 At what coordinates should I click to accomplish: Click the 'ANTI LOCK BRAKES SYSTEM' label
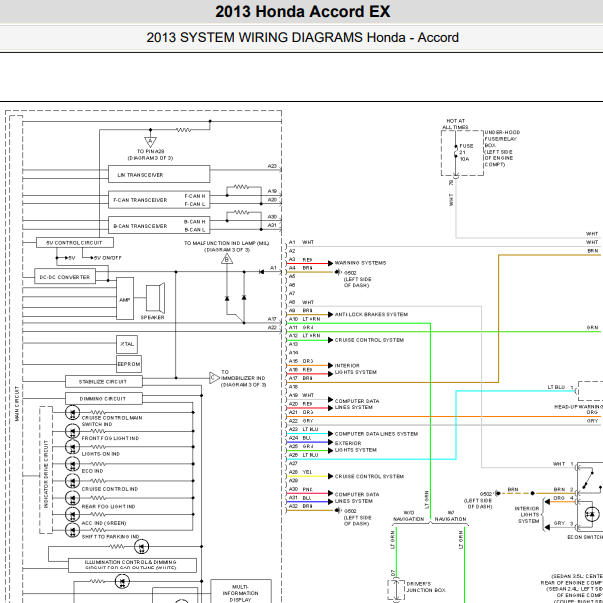tap(371, 314)
